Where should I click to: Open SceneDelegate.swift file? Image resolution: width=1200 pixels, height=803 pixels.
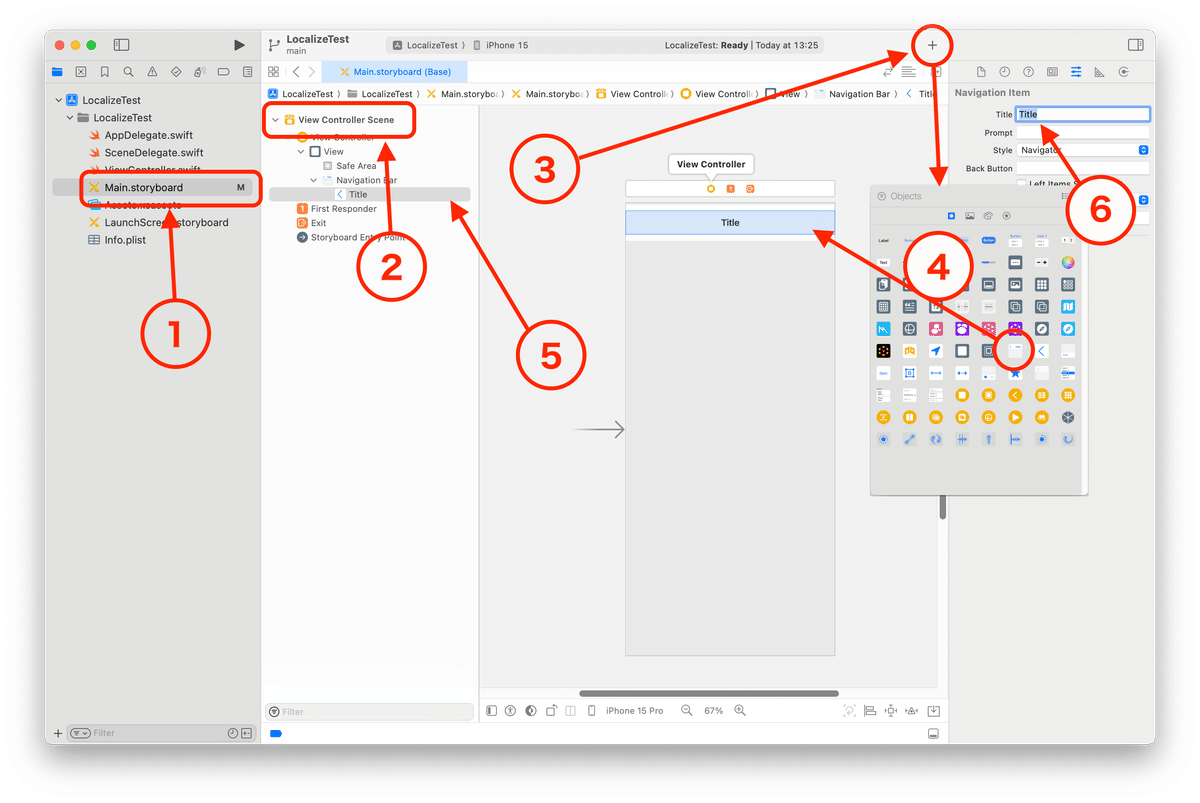pyautogui.click(x=153, y=153)
